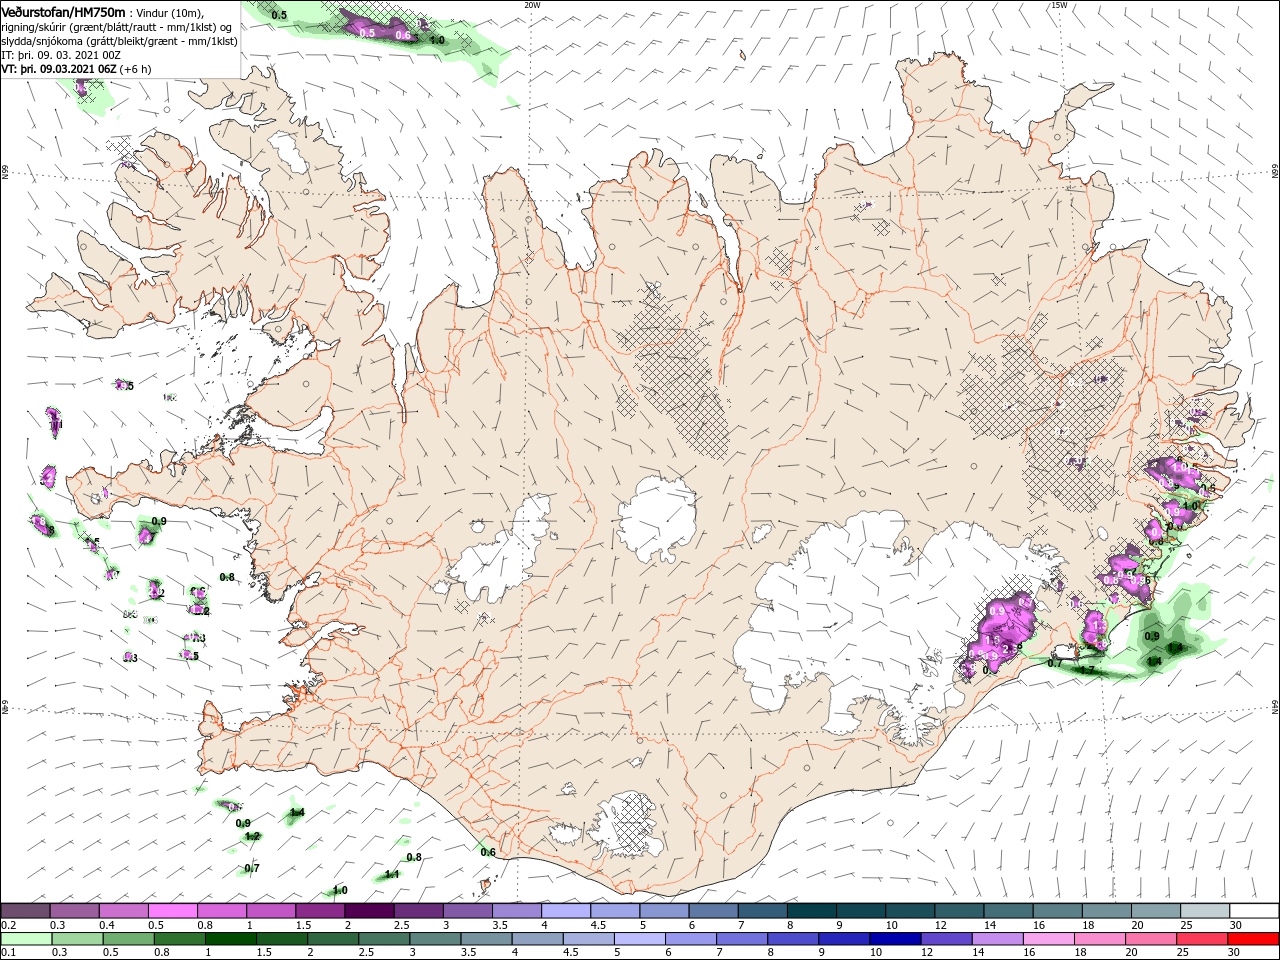Click the bright red swatch after 30 on the lower scale
This screenshot has height=960, width=1280.
(1253, 939)
